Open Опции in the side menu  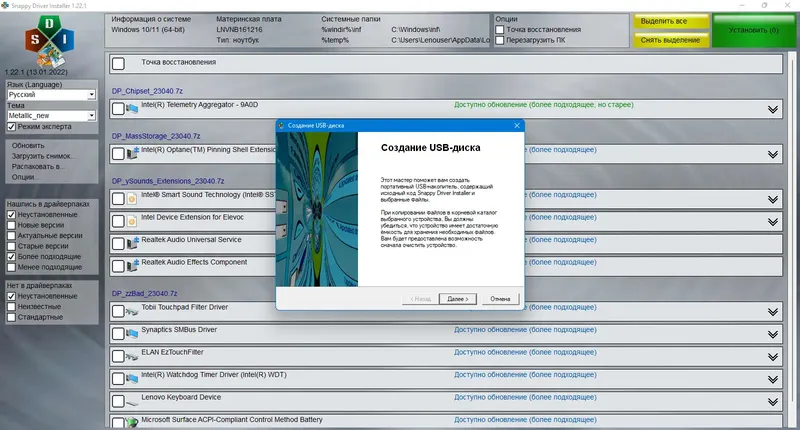click(x=23, y=177)
